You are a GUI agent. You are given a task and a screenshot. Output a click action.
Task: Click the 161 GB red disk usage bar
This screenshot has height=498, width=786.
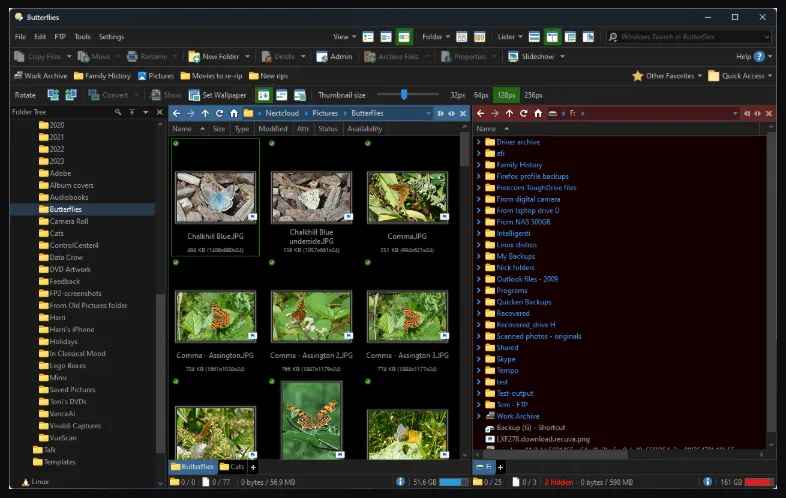758,482
